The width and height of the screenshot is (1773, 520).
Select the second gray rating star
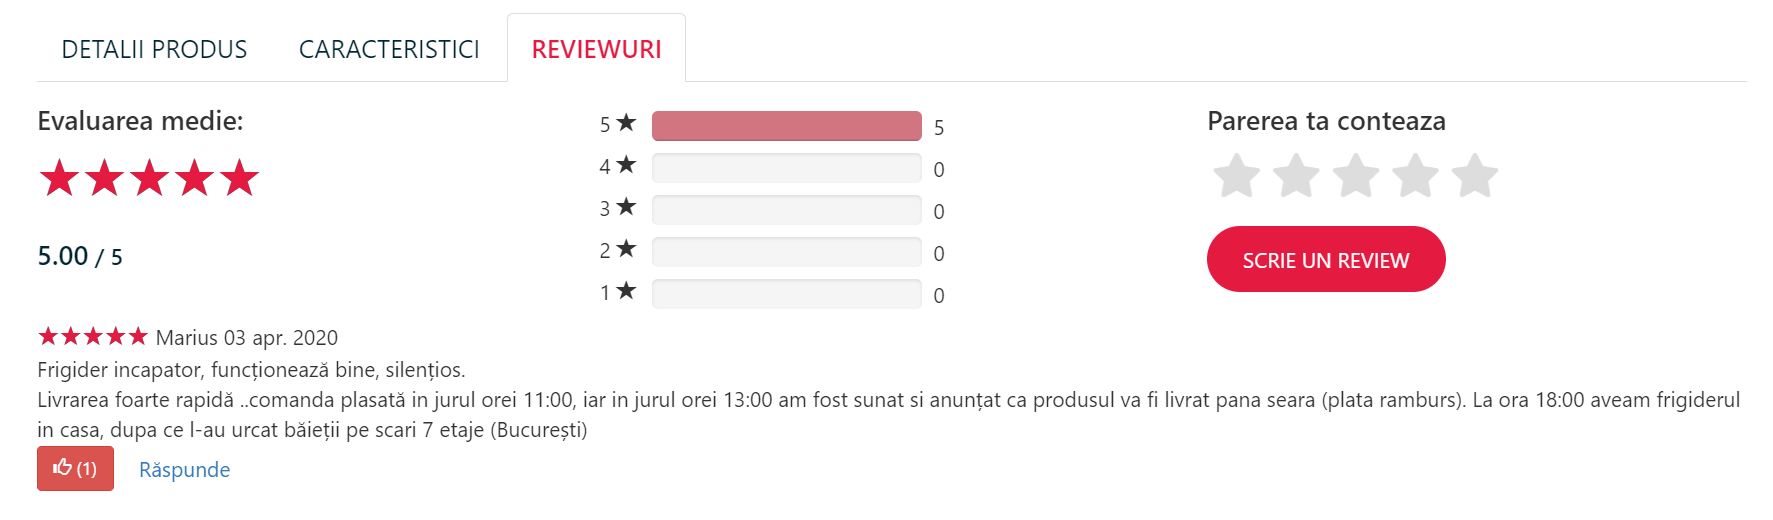click(x=1296, y=176)
